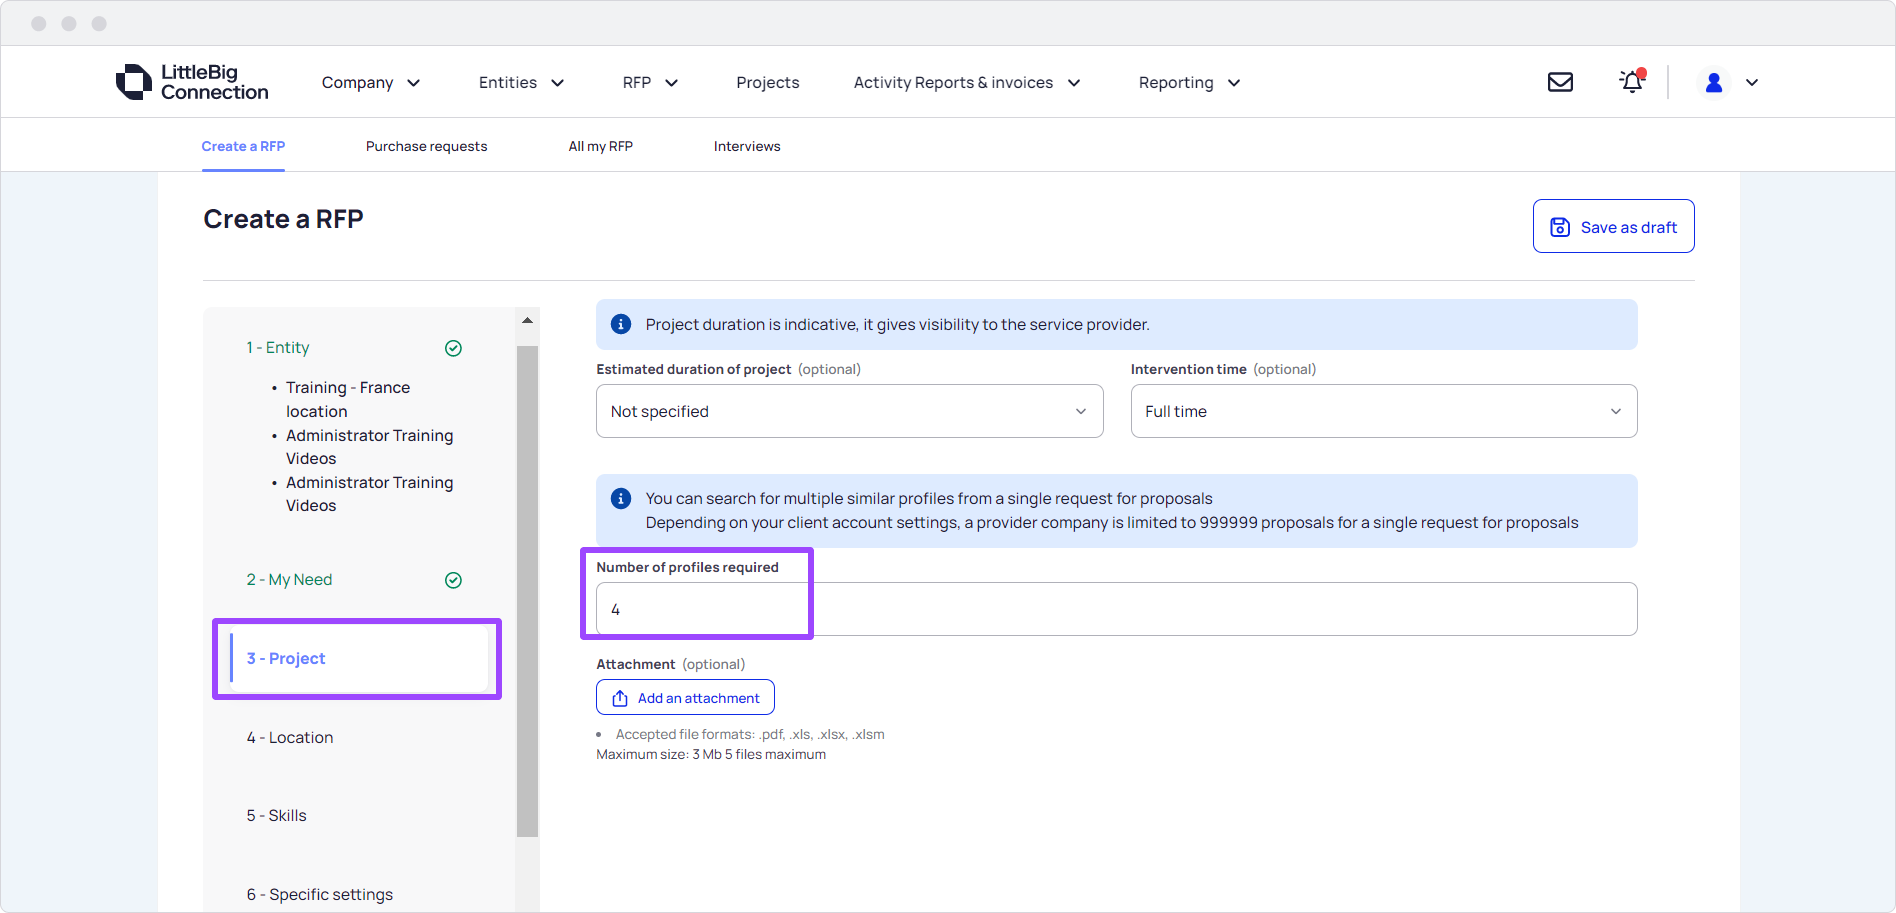Click the green checkmark next to 2 - My Need
Screen dimensions: 1896x913
point(453,580)
